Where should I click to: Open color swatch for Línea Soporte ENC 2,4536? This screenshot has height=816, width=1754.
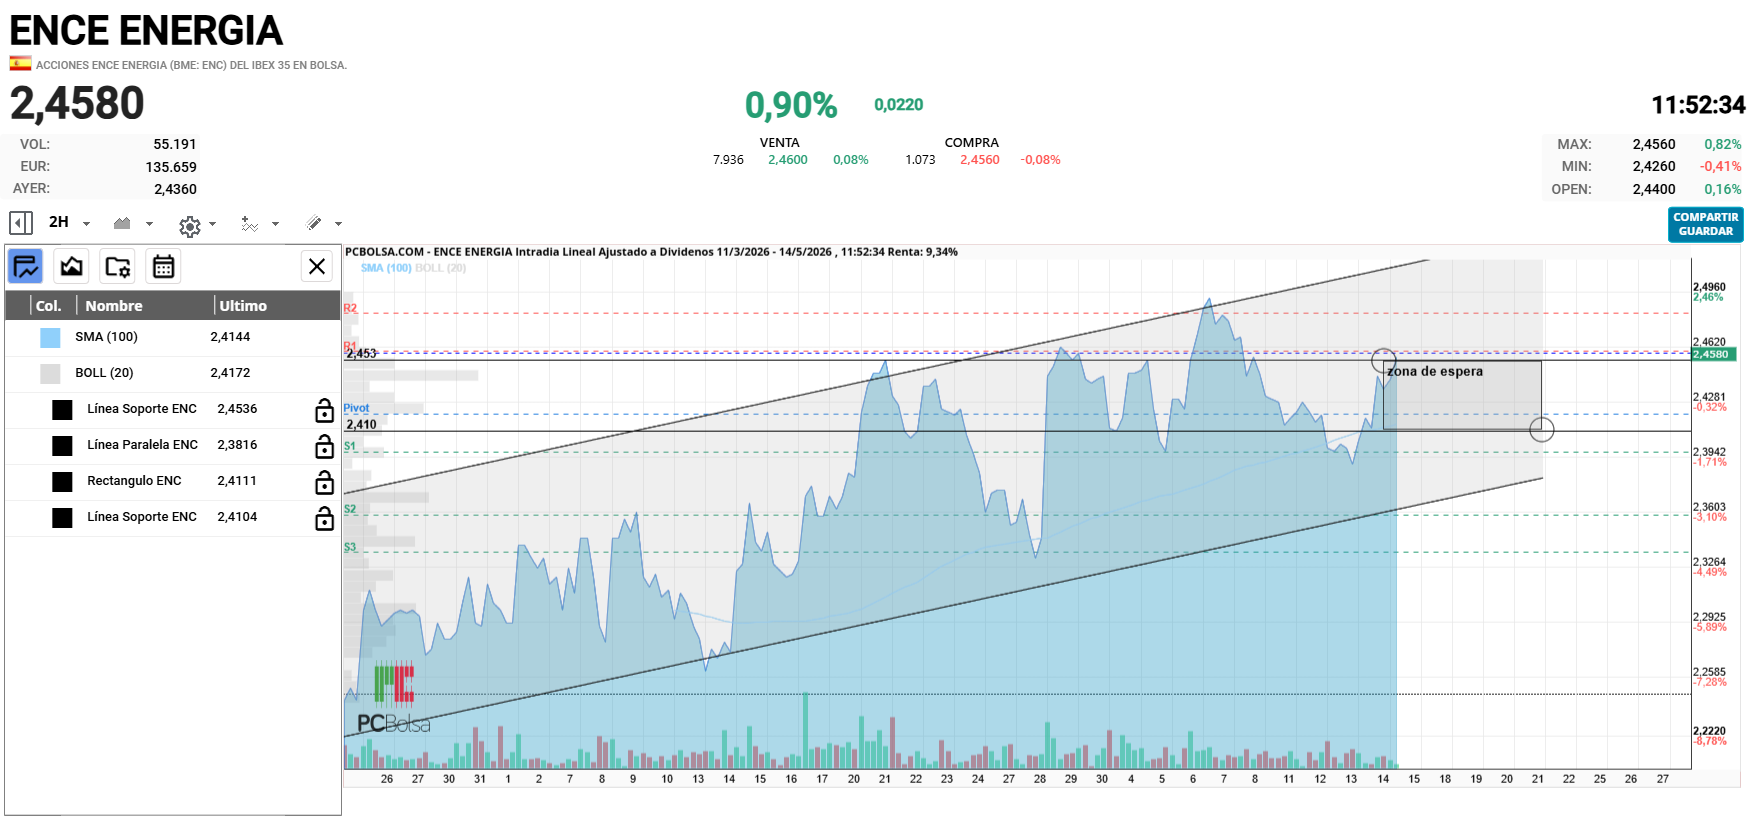[62, 410]
